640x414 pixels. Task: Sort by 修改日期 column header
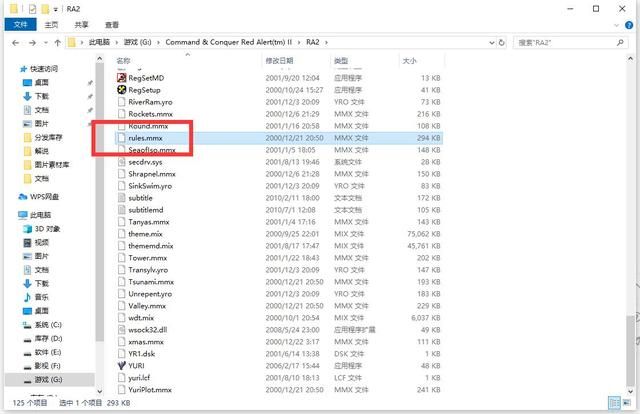[x=279, y=61]
